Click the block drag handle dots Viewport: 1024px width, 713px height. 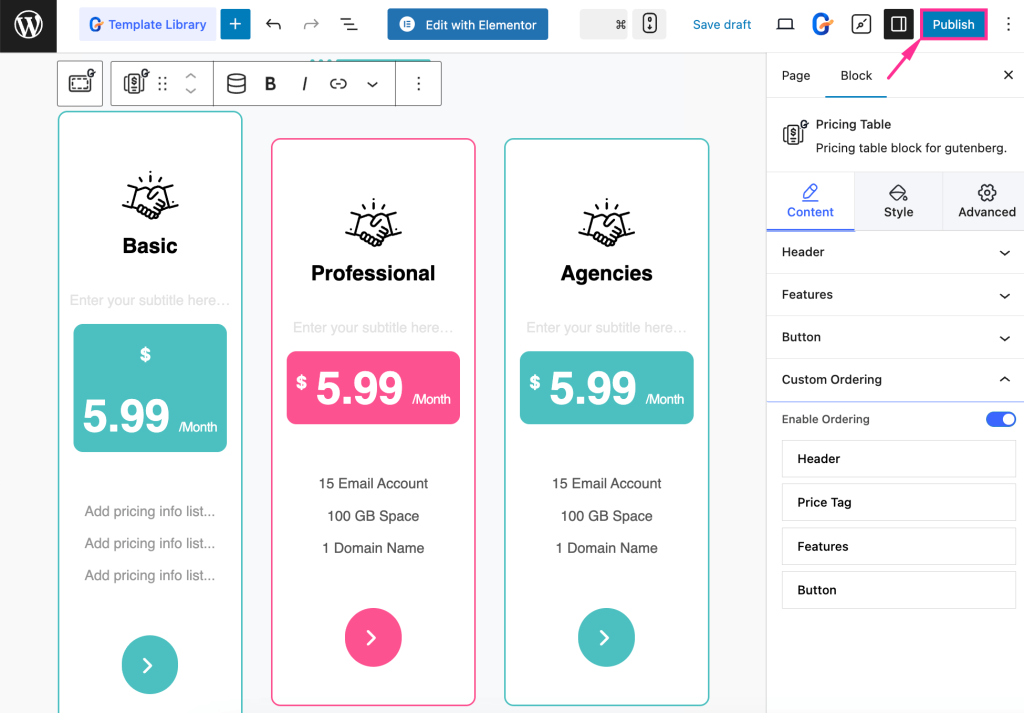click(163, 84)
